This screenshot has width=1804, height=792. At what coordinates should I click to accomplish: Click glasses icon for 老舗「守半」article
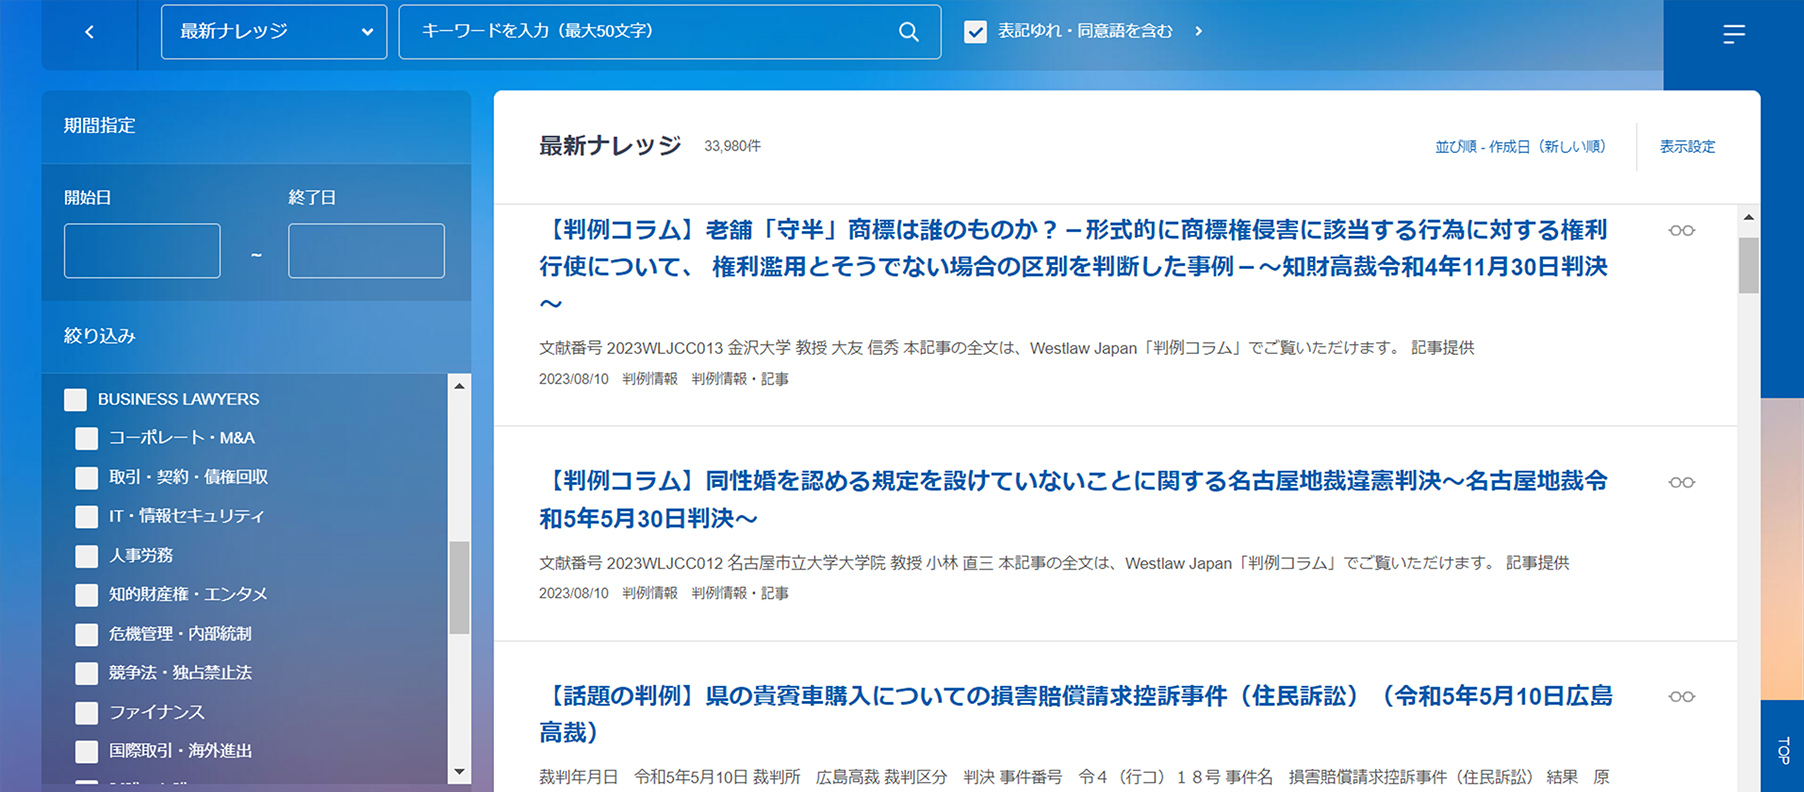coord(1681,231)
